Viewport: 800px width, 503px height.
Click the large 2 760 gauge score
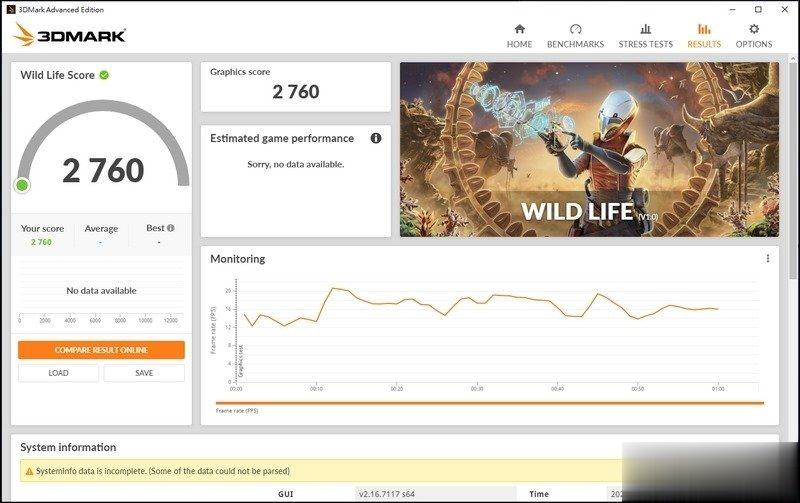[x=104, y=170]
